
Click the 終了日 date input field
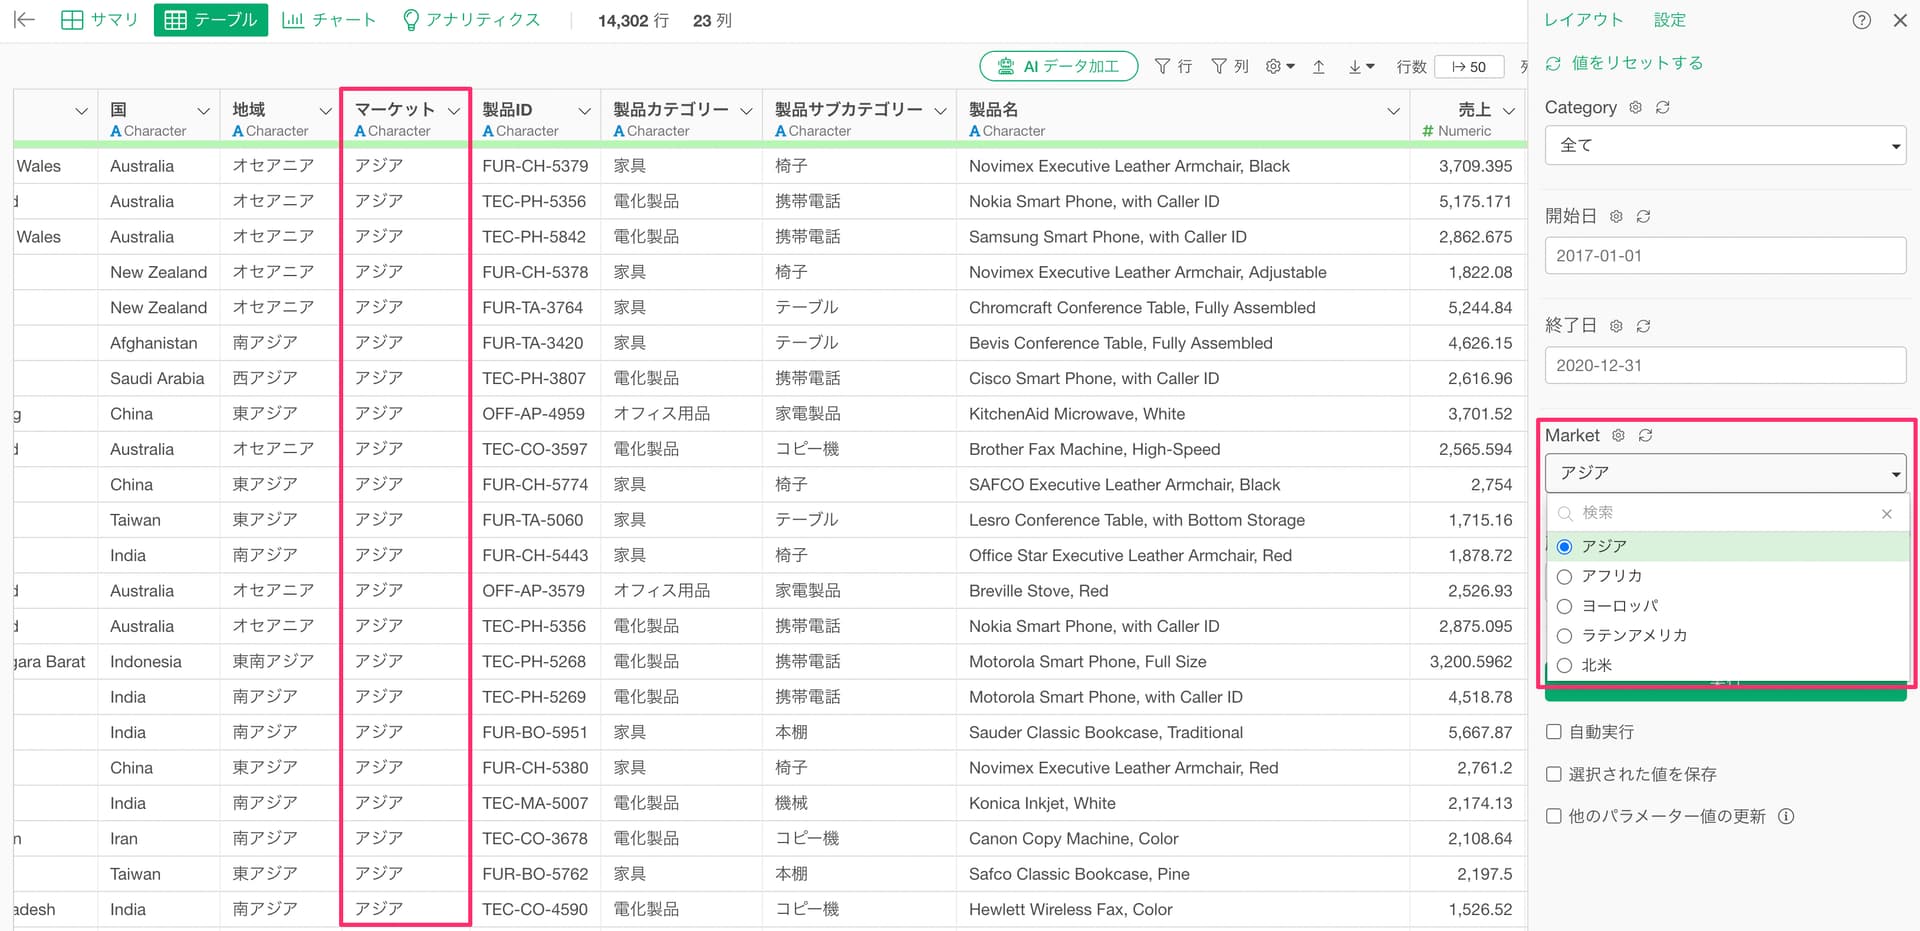click(x=1725, y=366)
